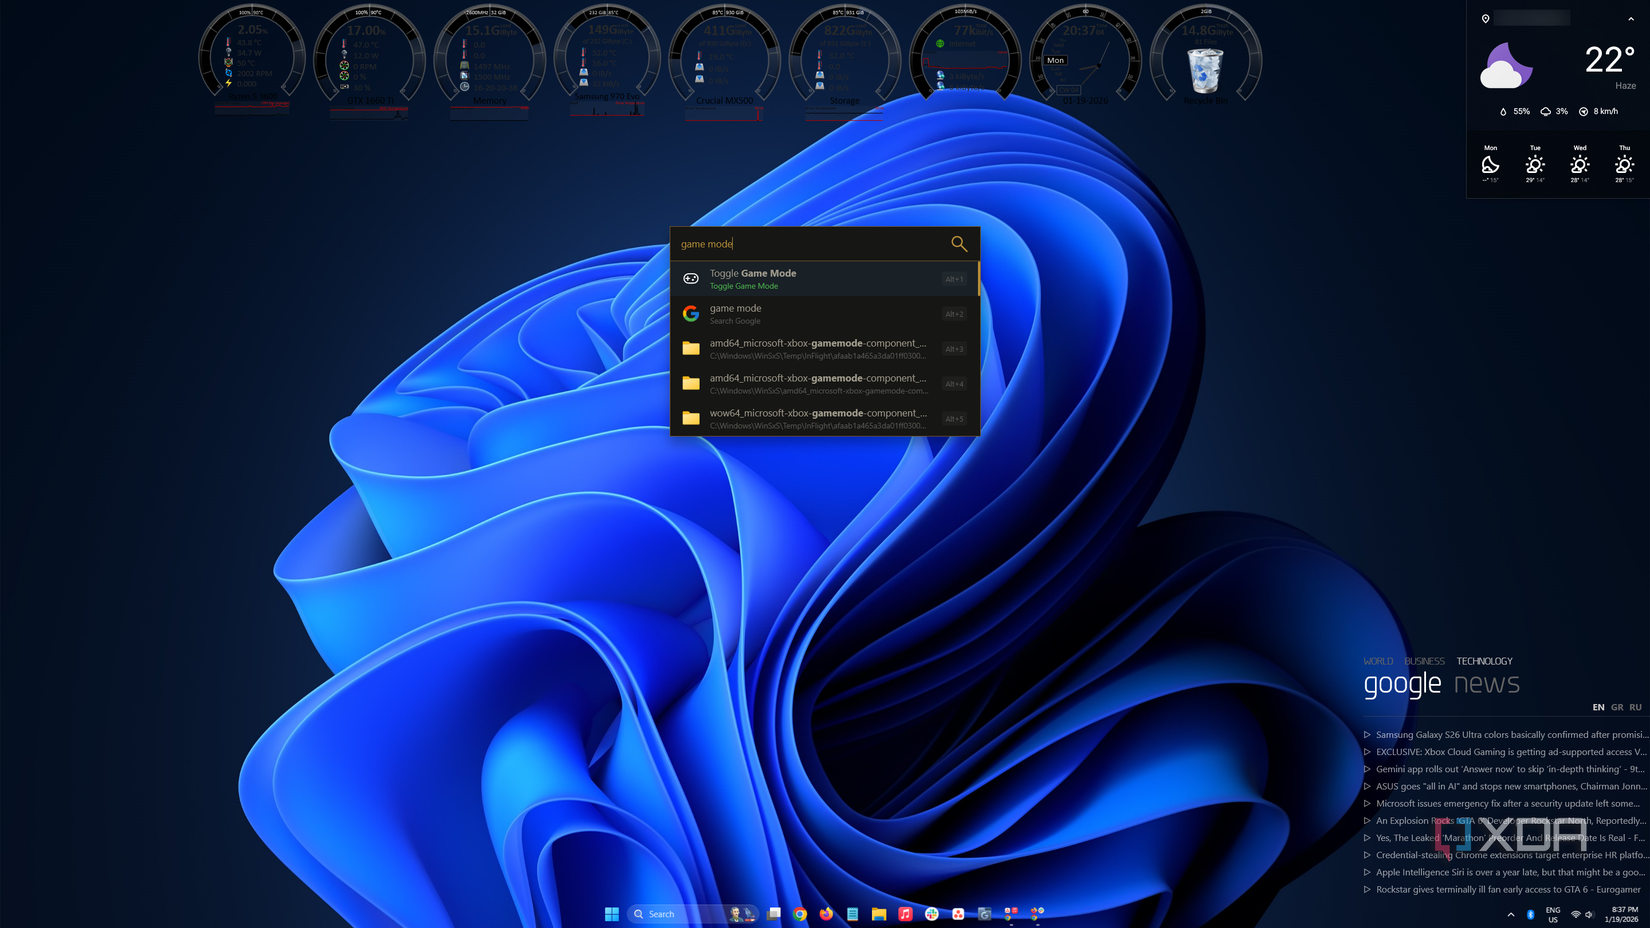Expand the hidden icons tray chevron

point(1511,914)
